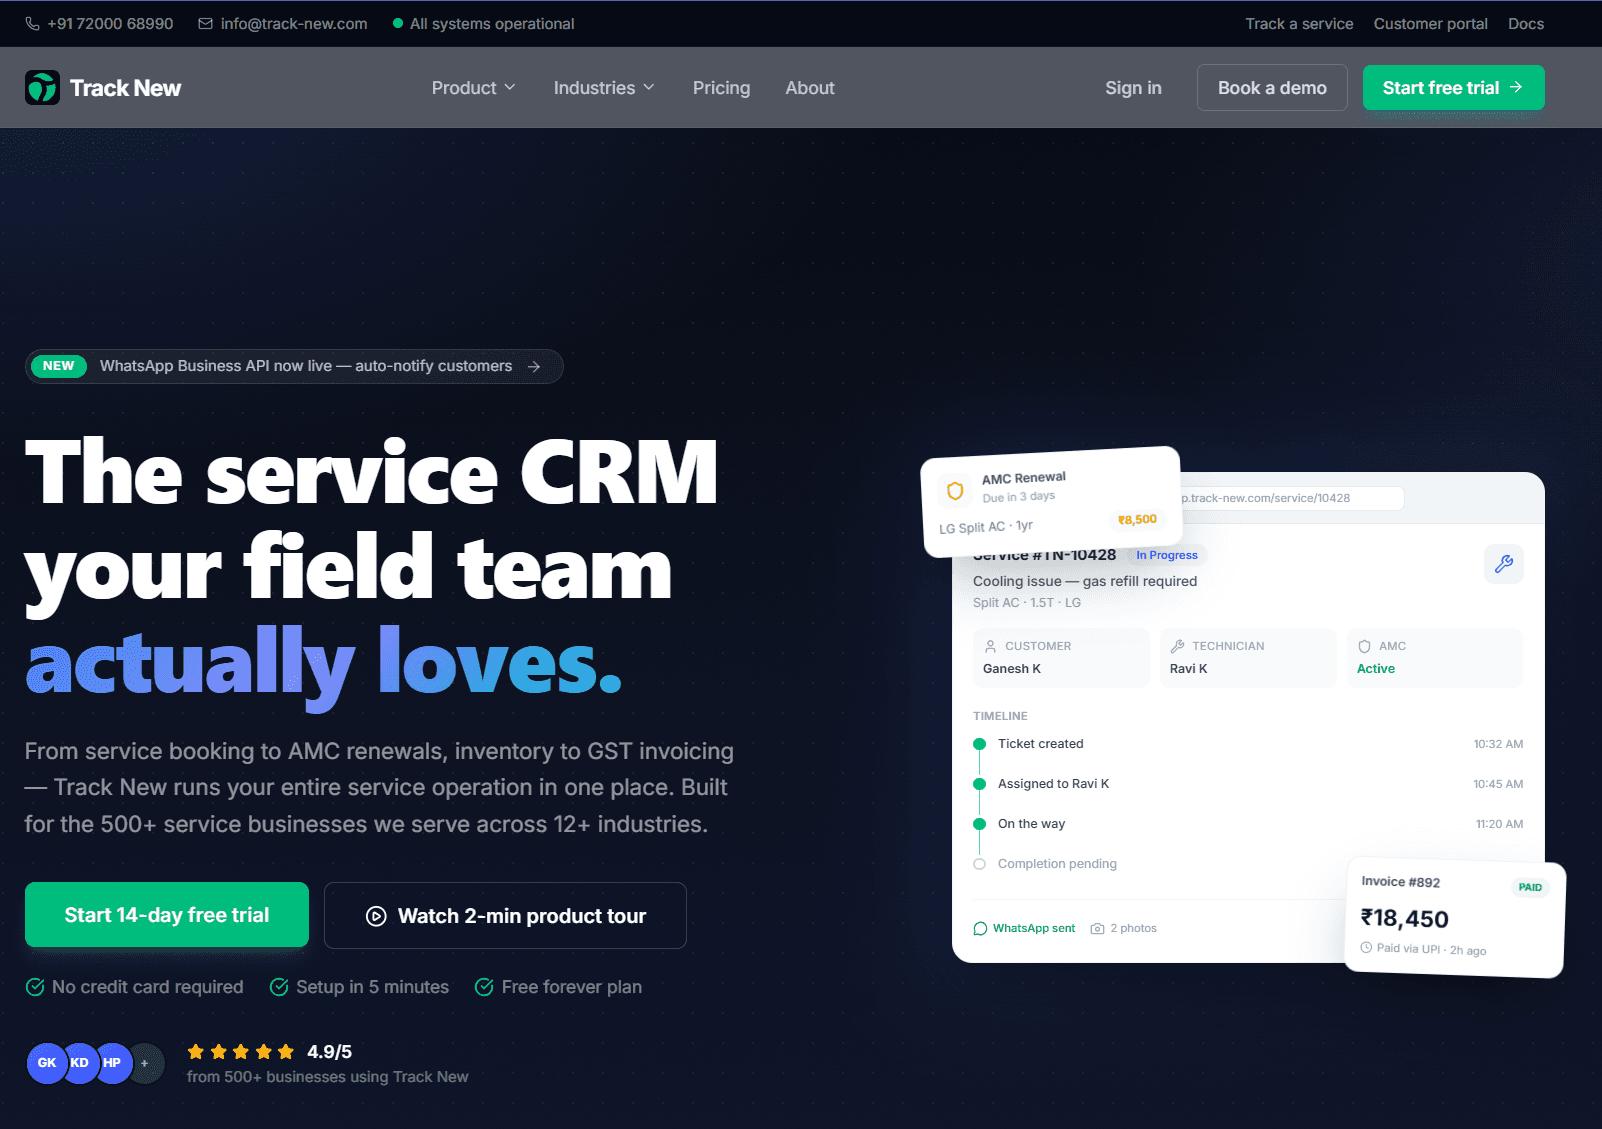Click the info@track-new.com email address
Screen dimensions: 1602x1129
(x=294, y=24)
